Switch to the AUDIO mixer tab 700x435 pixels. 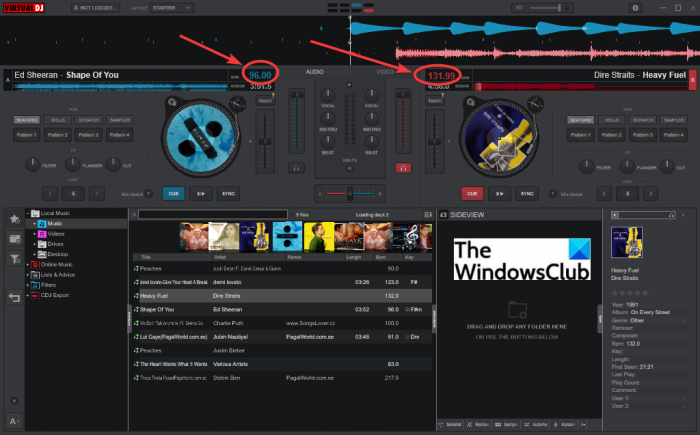(x=315, y=72)
